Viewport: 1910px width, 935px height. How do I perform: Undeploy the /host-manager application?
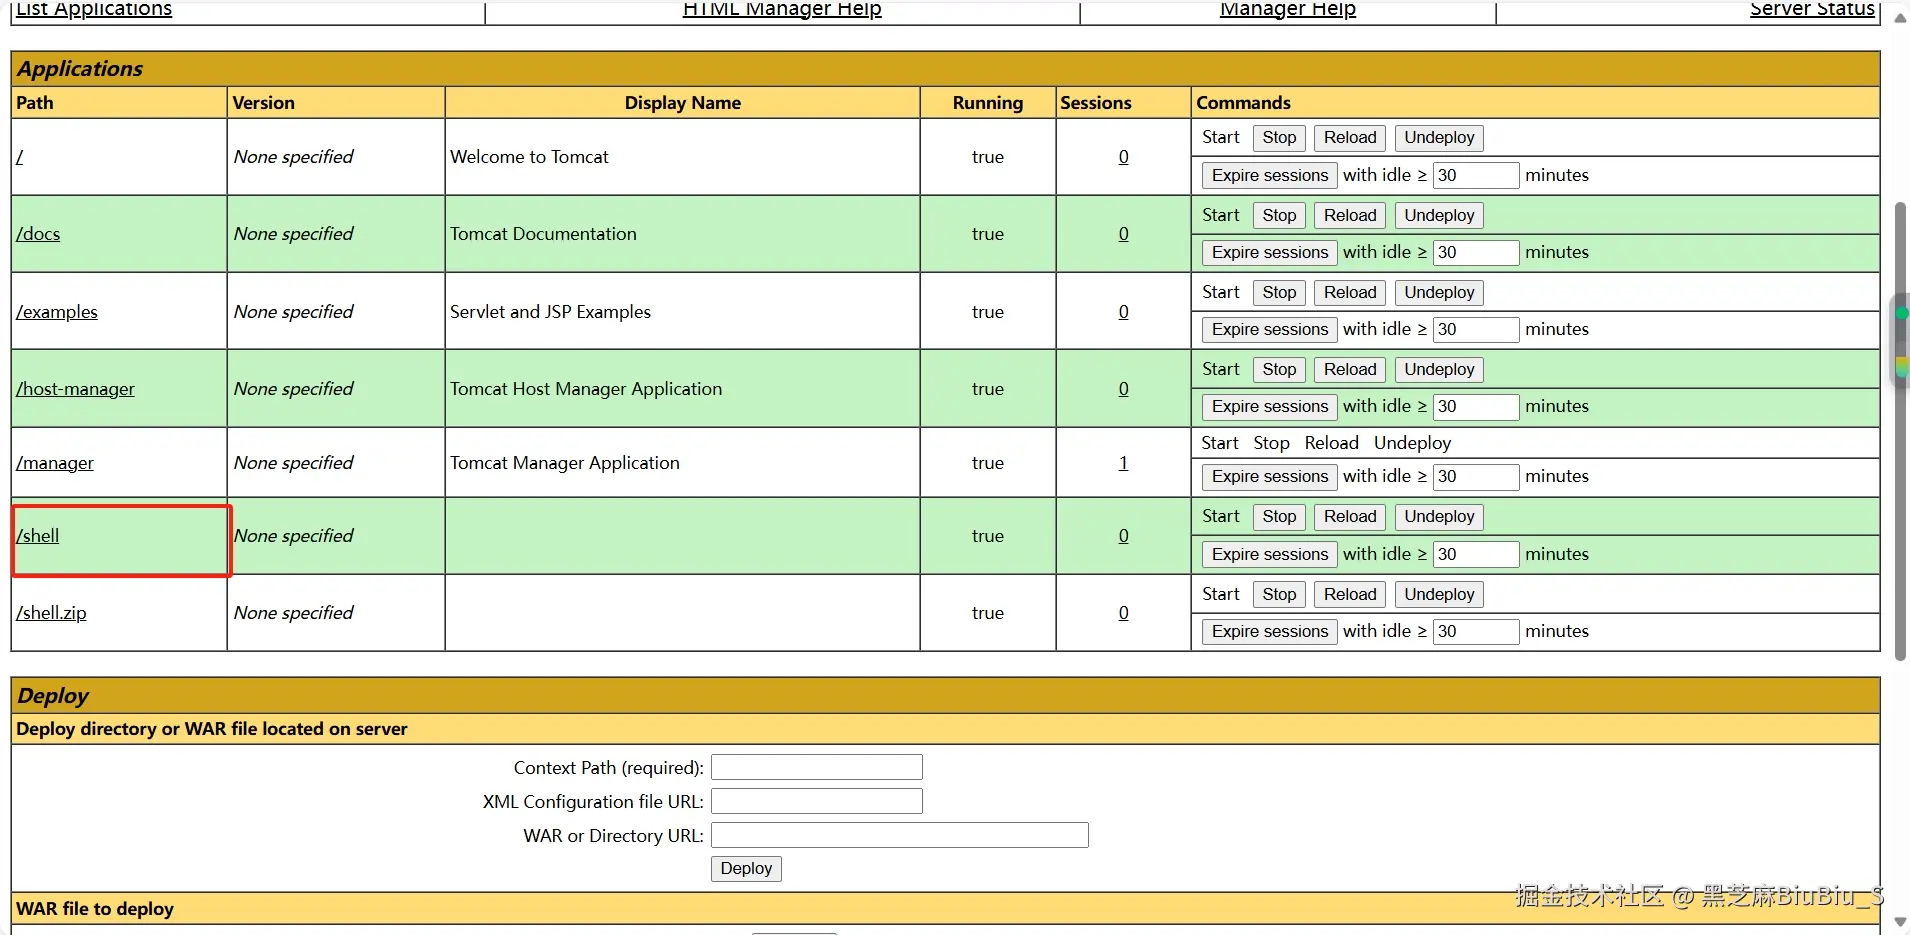[x=1439, y=370]
